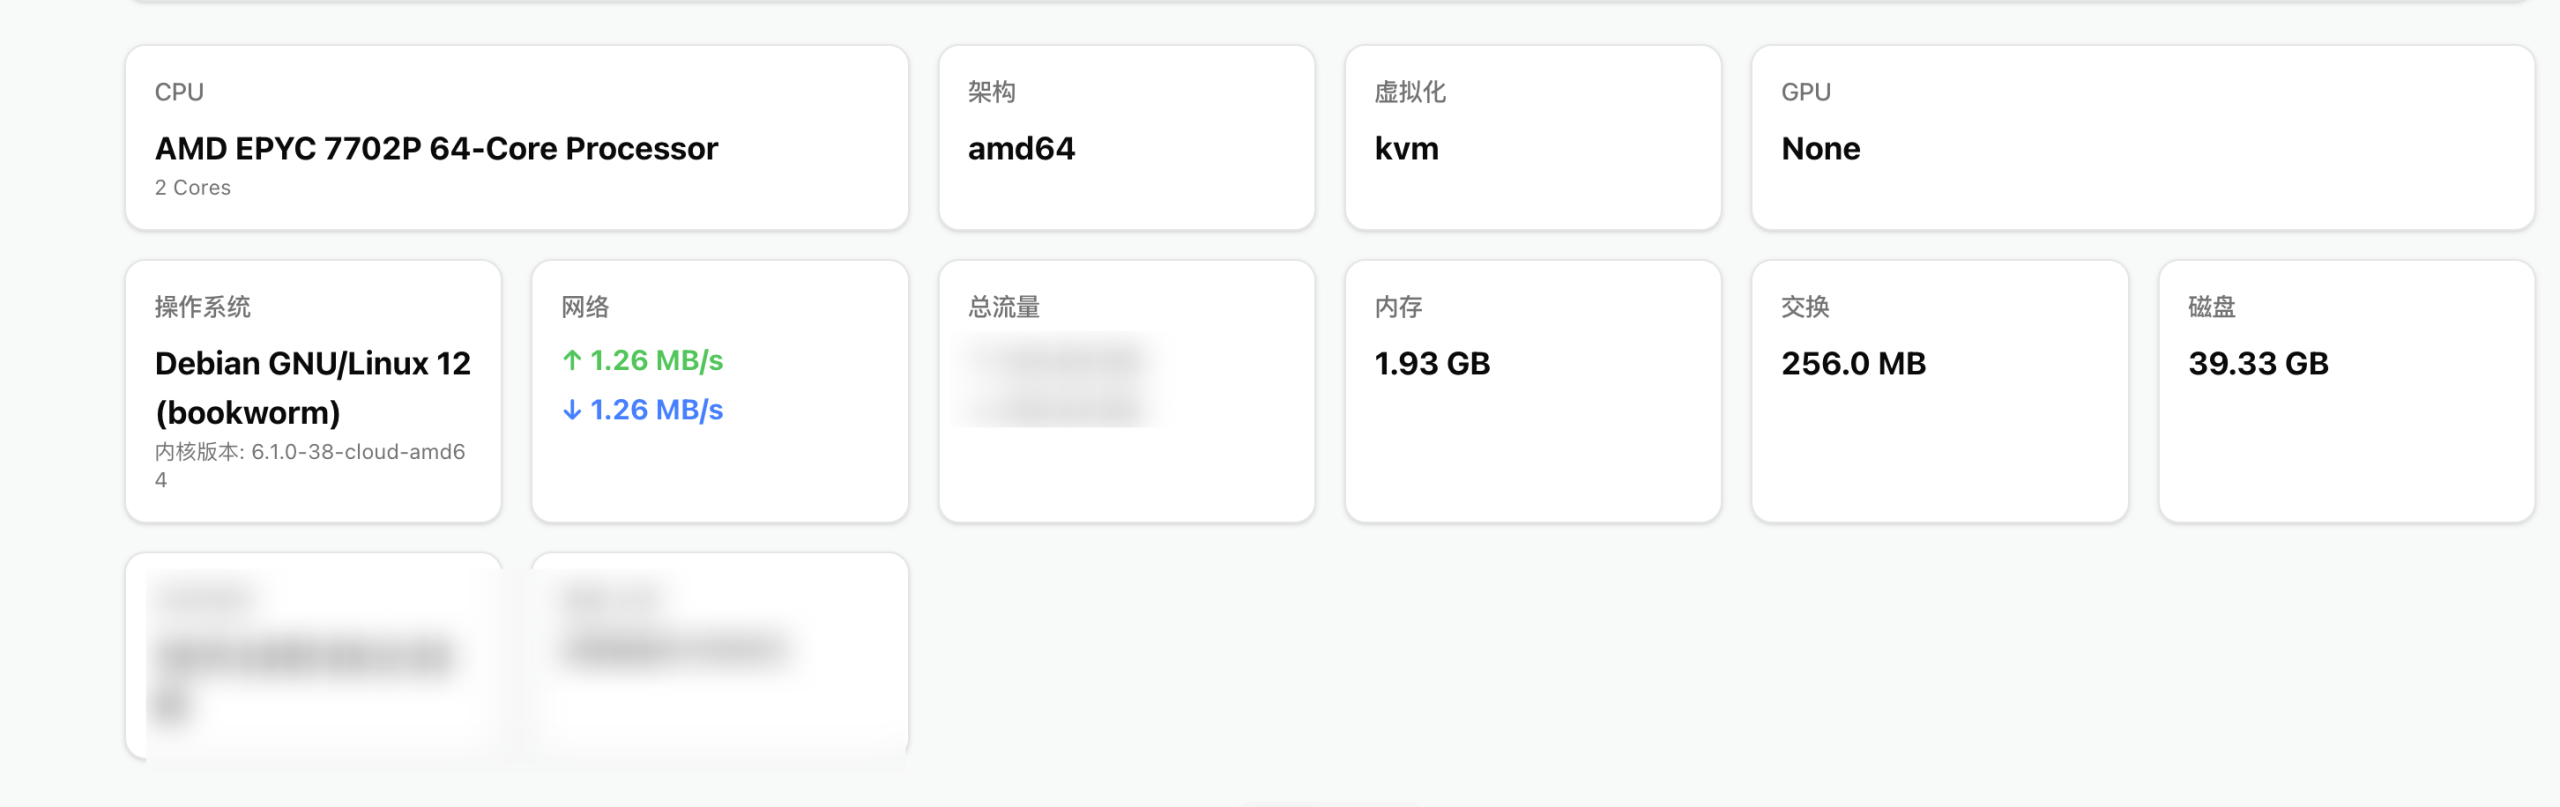This screenshot has height=807, width=2560.
Task: Select the amd64 architecture value
Action: (x=1021, y=149)
